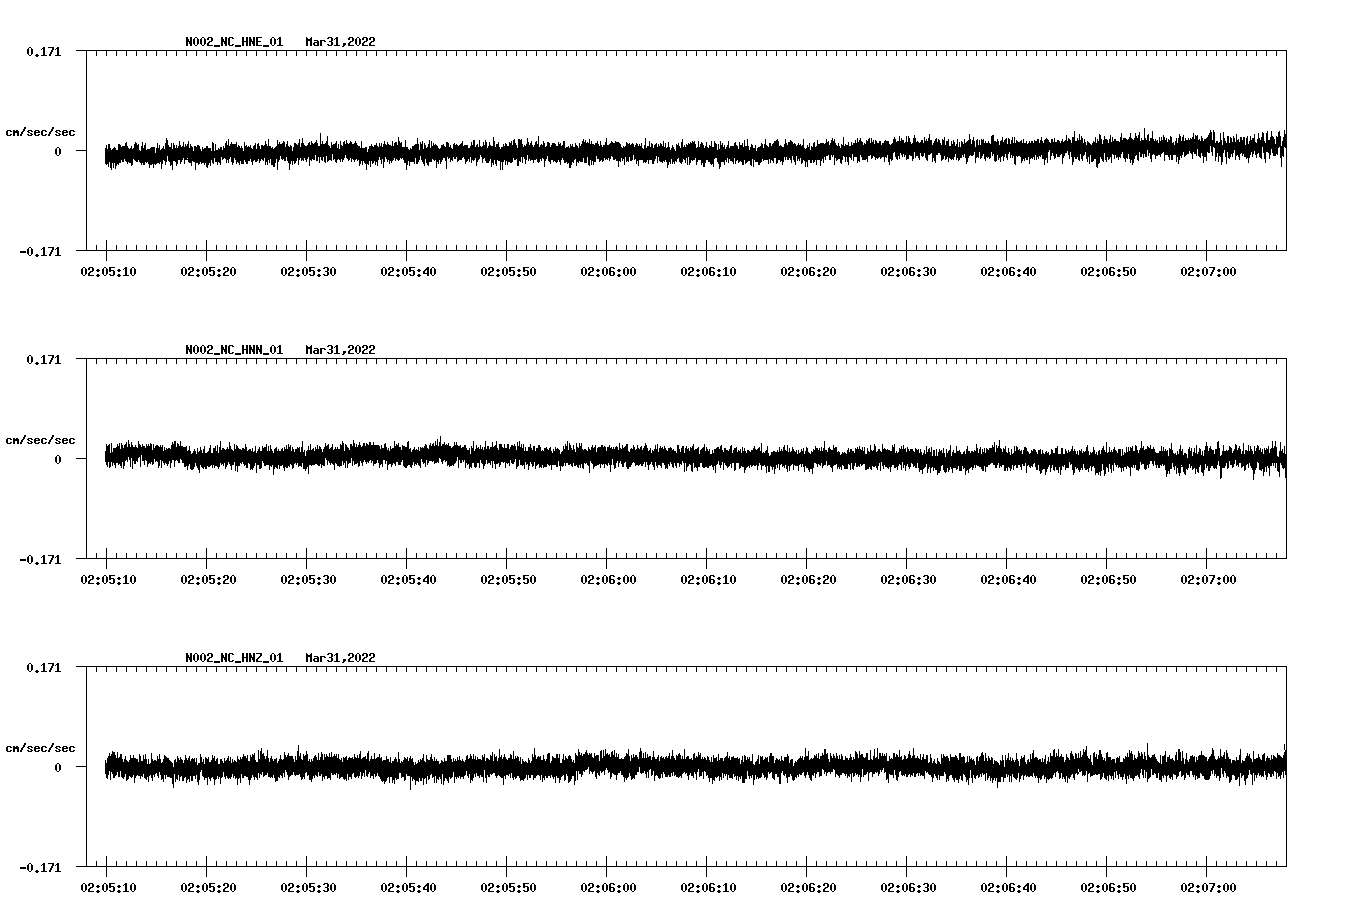Click the 0.171 top axis value of HNZ plot
The height and width of the screenshot is (924, 1358).
44,667
